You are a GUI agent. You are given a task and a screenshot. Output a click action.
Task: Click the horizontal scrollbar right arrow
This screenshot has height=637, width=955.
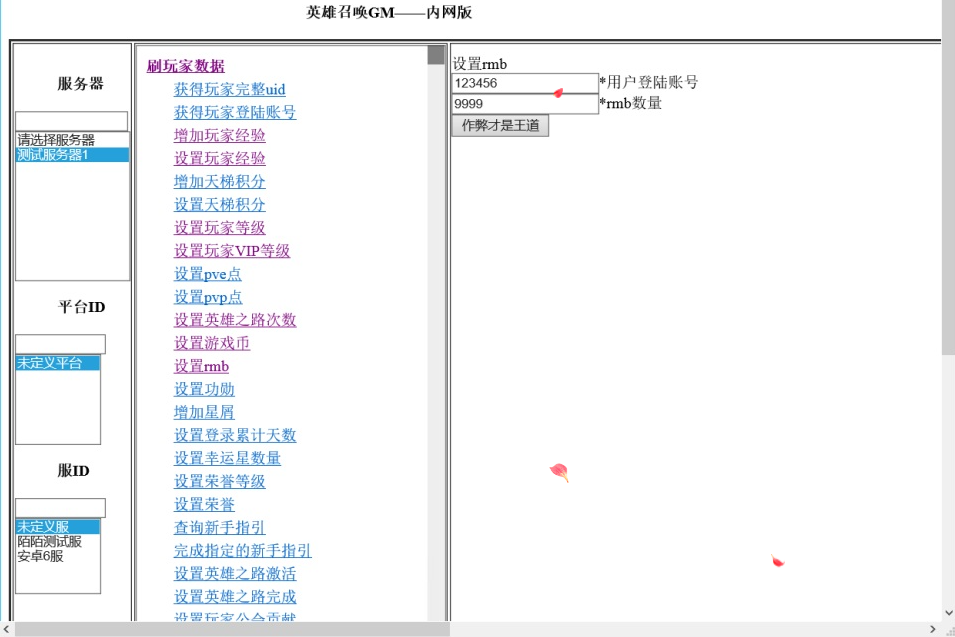pyautogui.click(x=933, y=629)
